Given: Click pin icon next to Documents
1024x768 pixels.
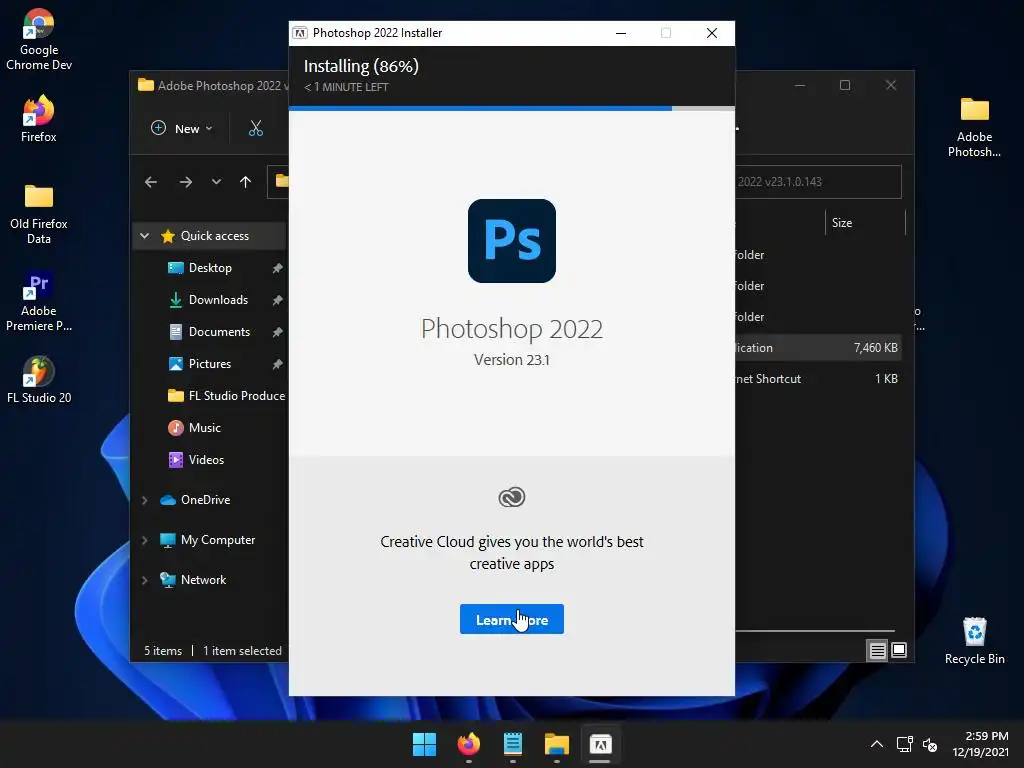Looking at the screenshot, I should pyautogui.click(x=278, y=332).
